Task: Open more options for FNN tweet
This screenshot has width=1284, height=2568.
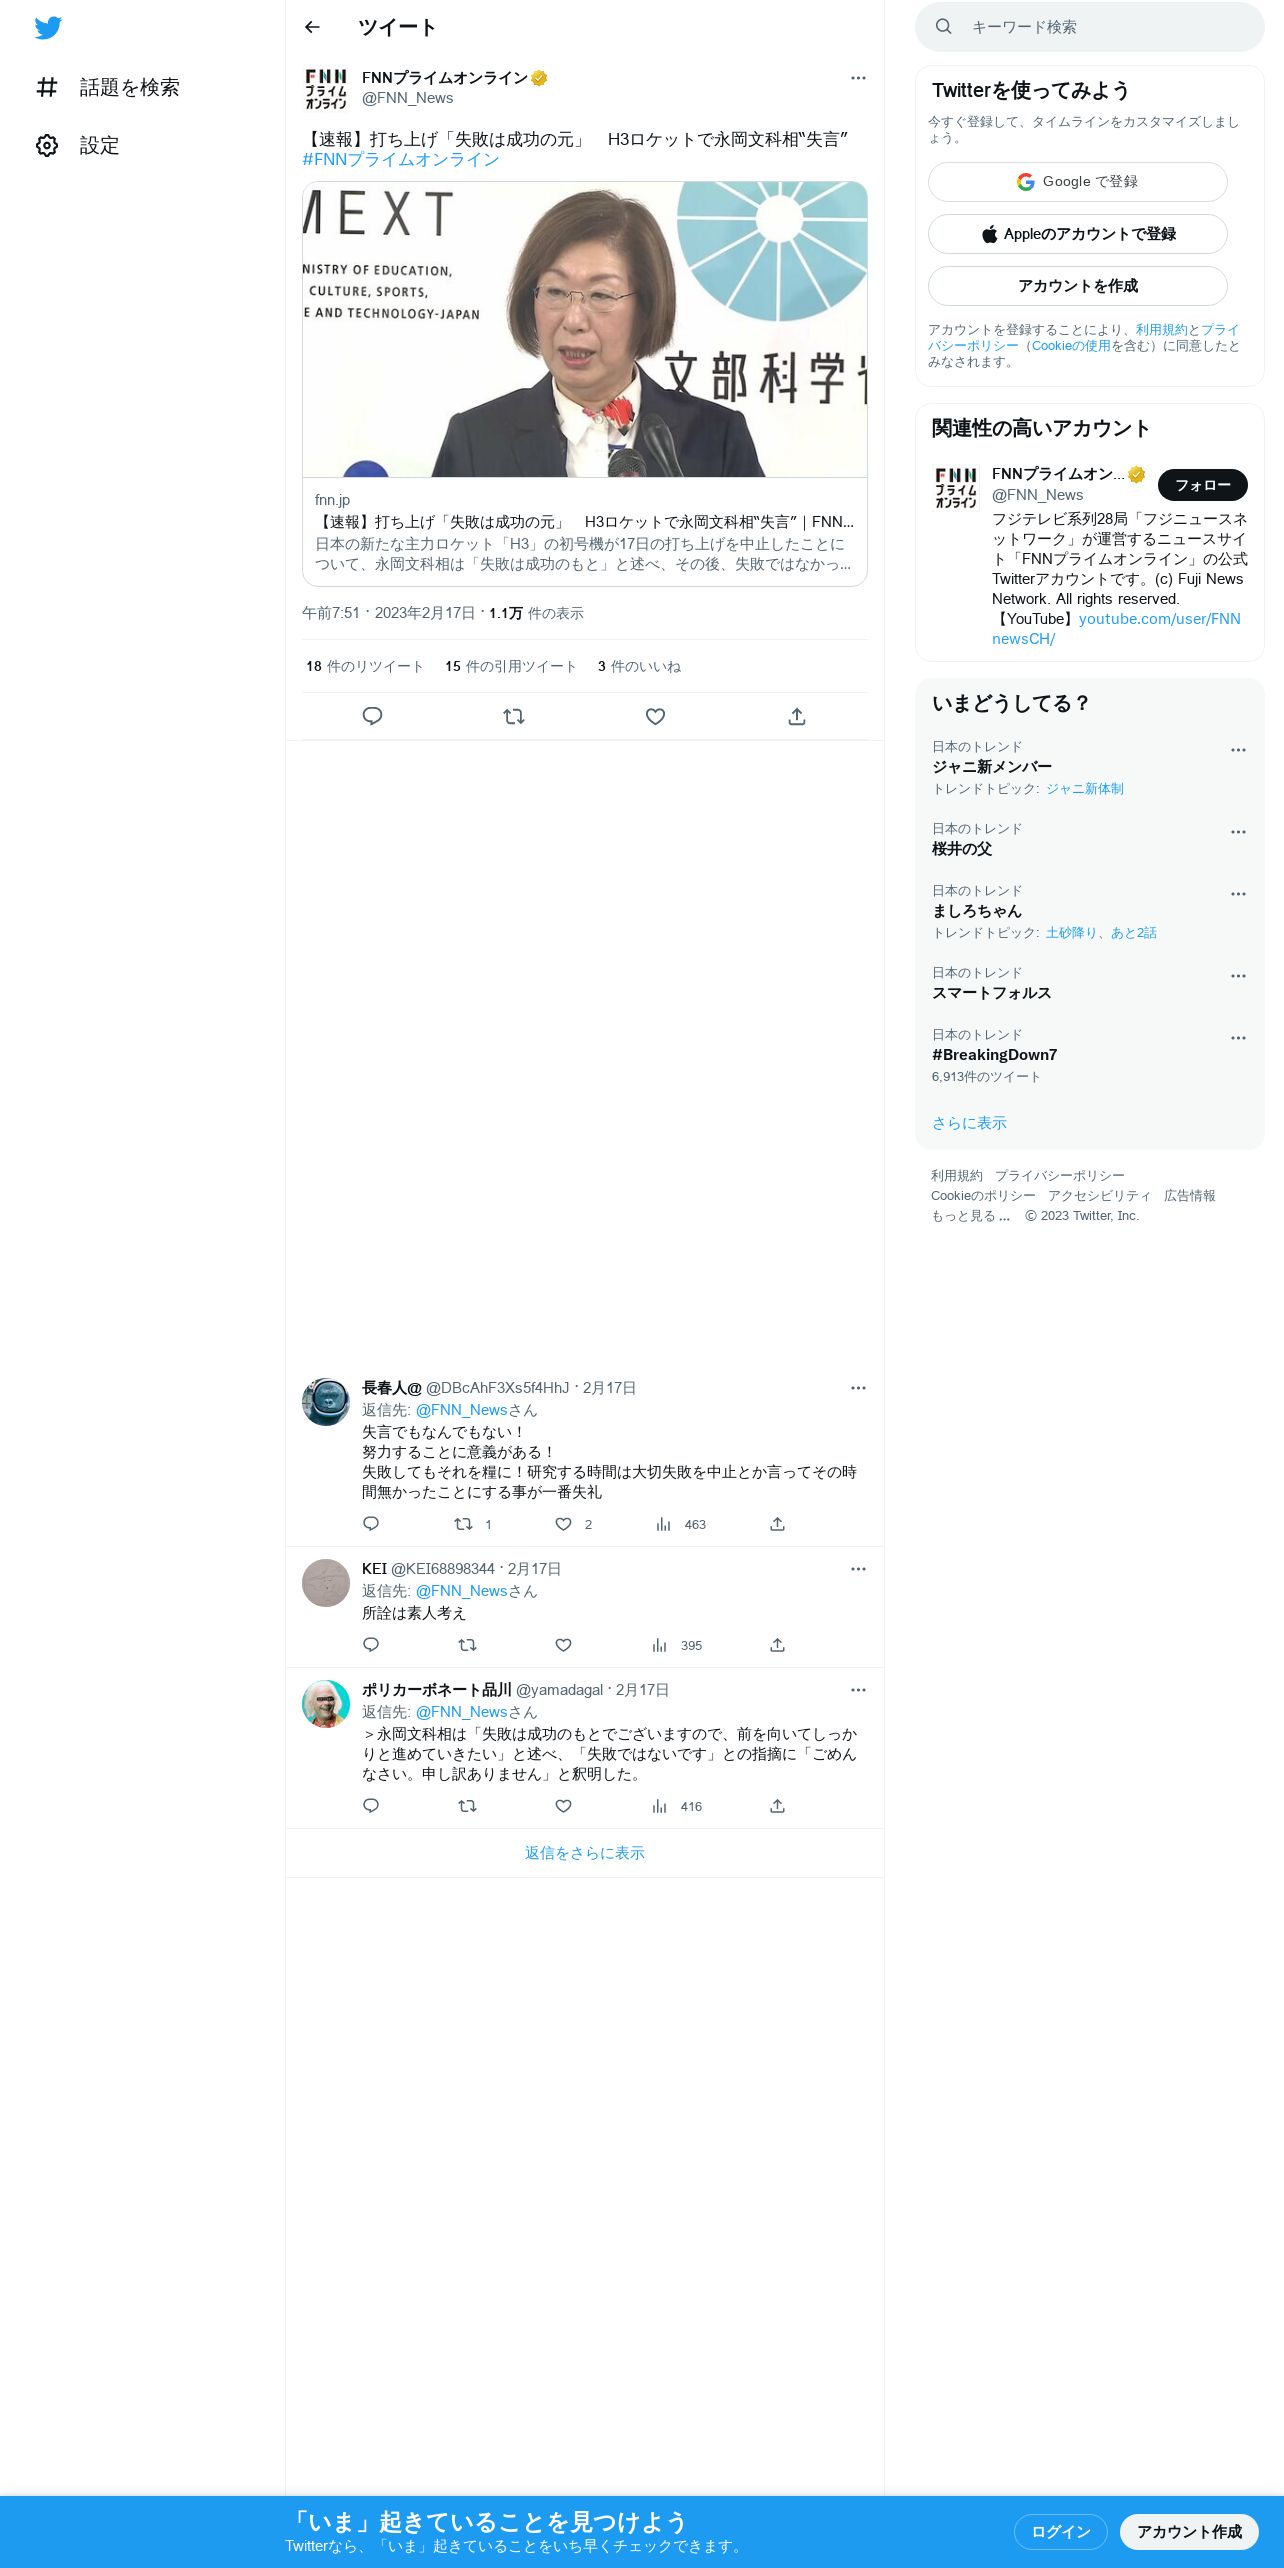Action: pyautogui.click(x=858, y=78)
